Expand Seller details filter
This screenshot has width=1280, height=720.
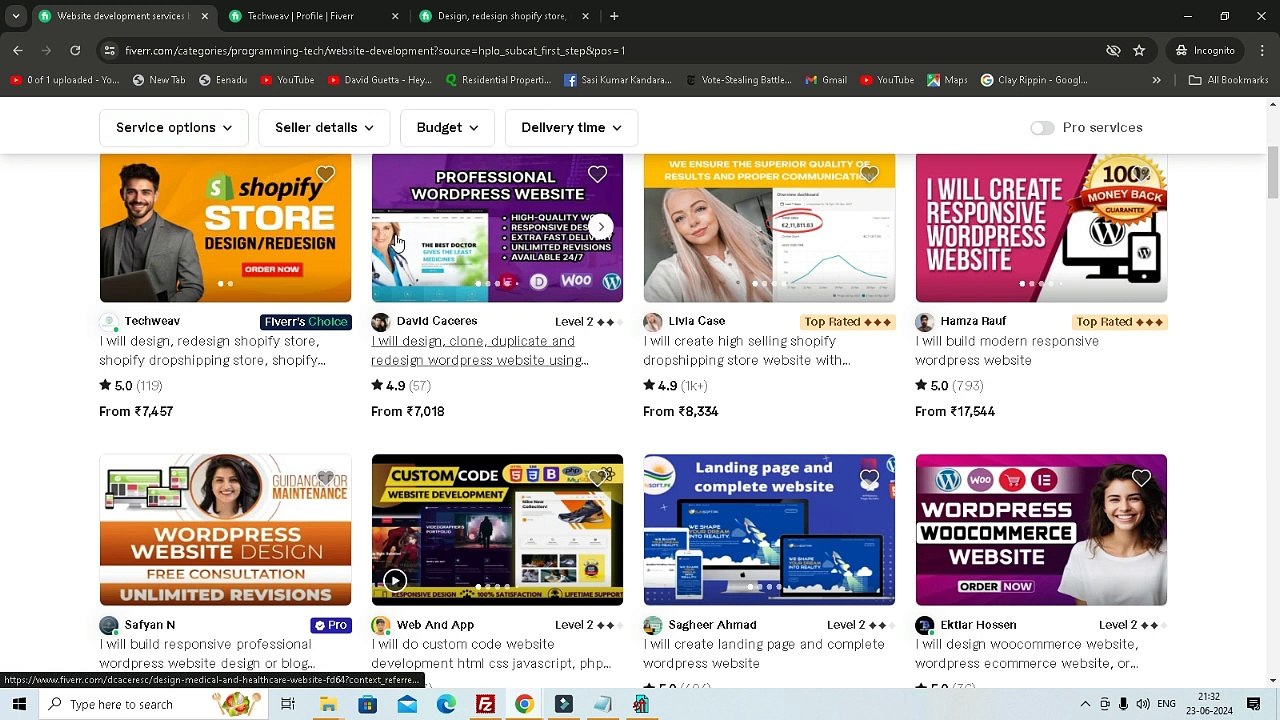coord(324,128)
